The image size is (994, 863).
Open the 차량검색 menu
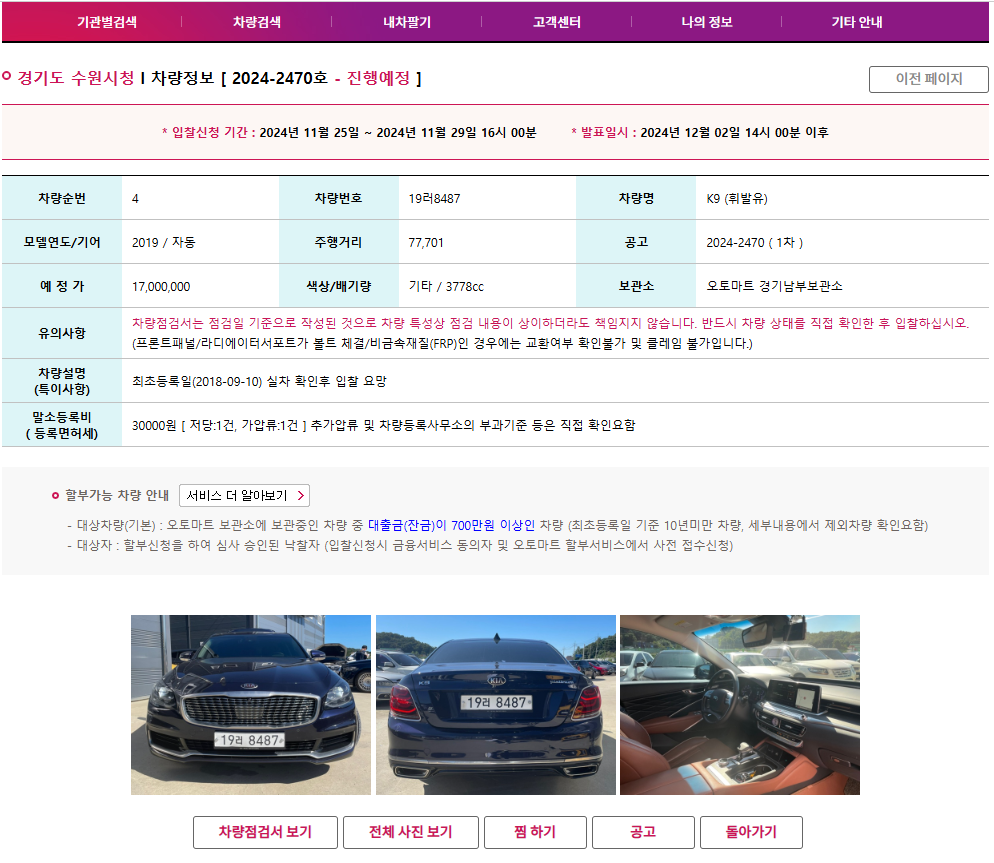pos(257,22)
